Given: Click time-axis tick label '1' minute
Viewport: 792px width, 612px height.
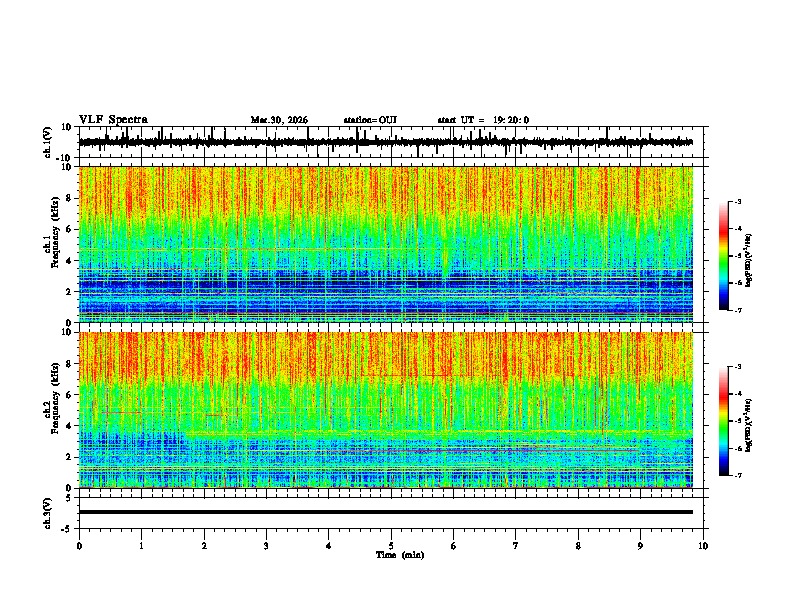Looking at the screenshot, I should point(141,546).
